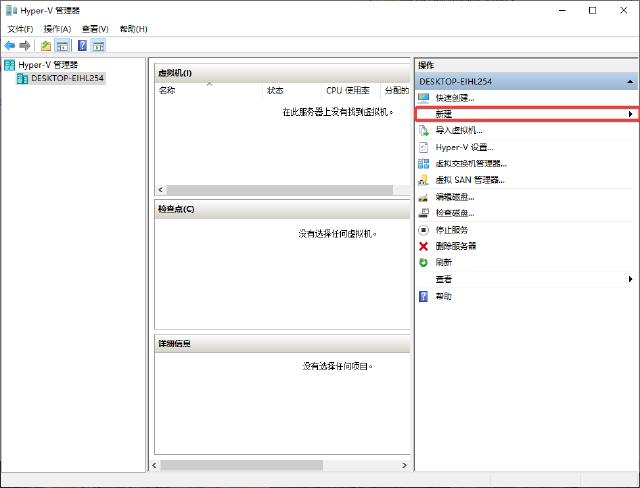640x488 pixels.
Task: Click the blue help toolbar icon
Action: coord(82,46)
